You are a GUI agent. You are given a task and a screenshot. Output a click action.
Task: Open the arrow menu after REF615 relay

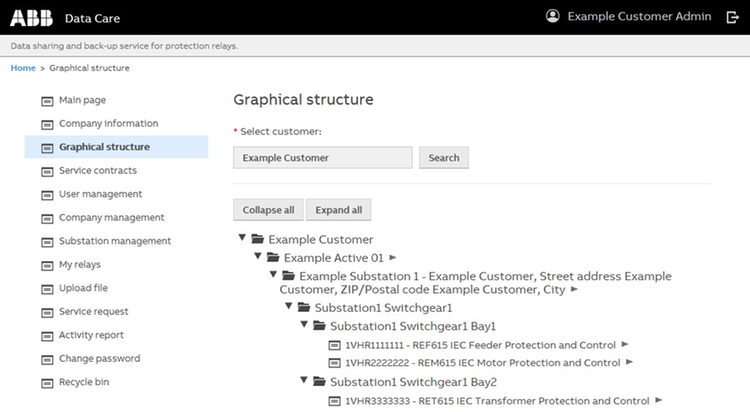click(x=625, y=344)
